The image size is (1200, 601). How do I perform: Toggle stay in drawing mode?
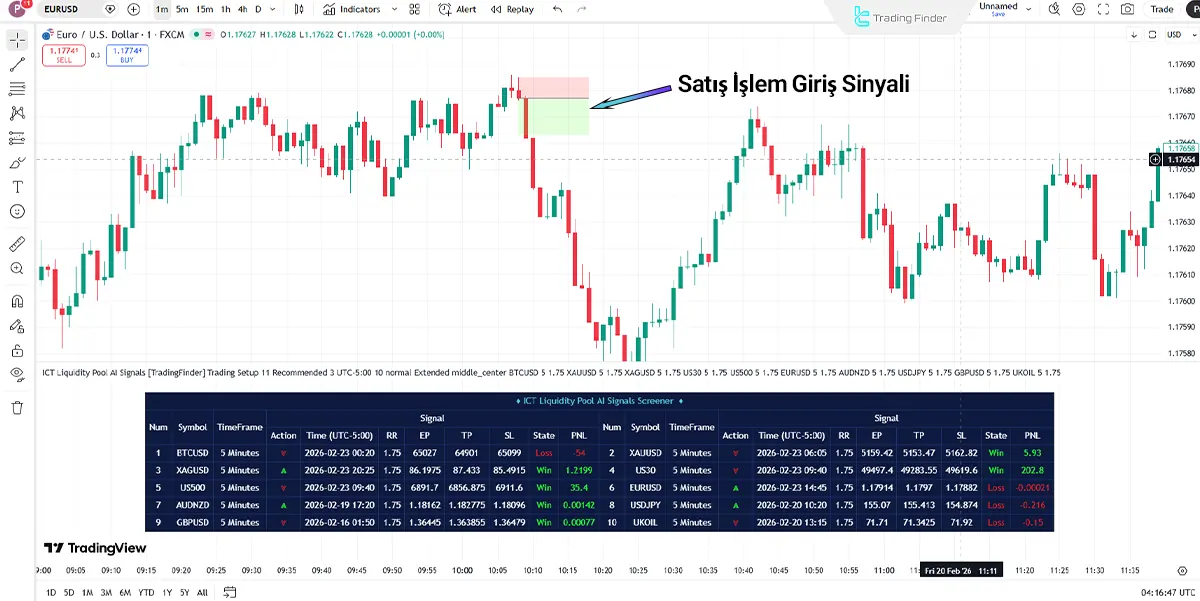point(17,326)
